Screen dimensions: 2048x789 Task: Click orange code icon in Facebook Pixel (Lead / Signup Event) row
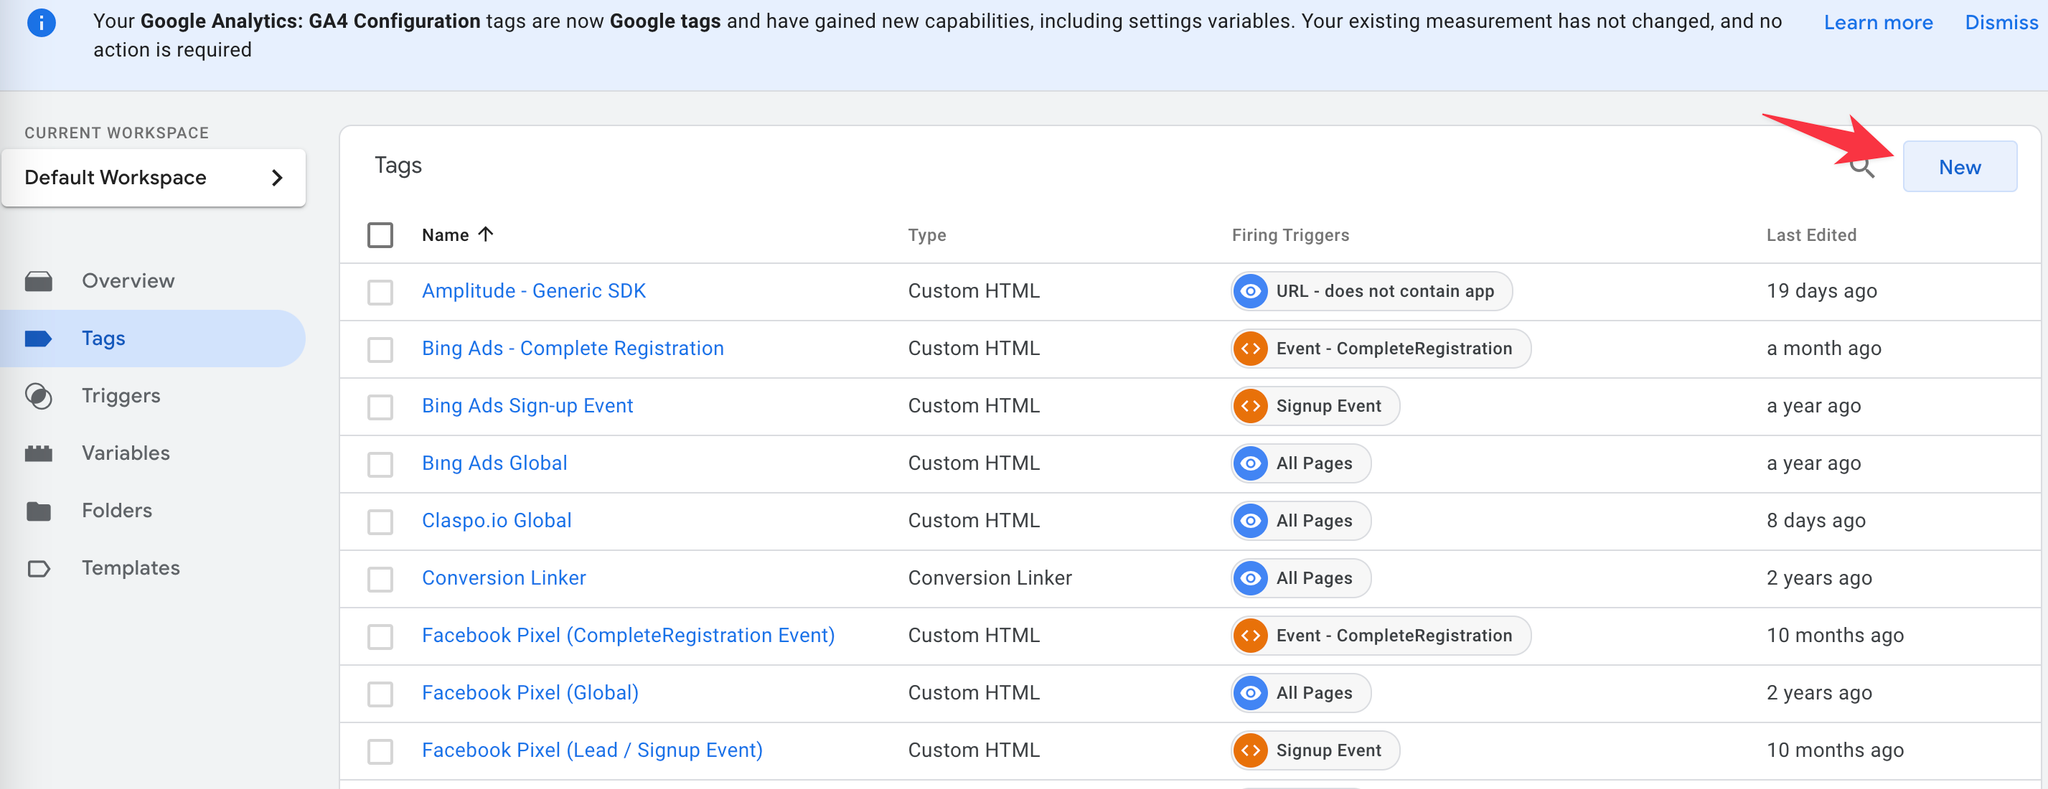tap(1250, 751)
